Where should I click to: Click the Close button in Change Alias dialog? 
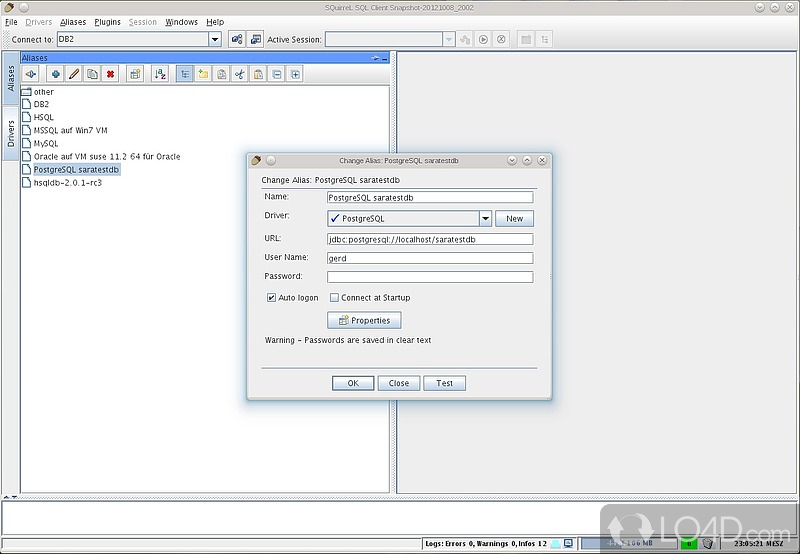tap(399, 383)
